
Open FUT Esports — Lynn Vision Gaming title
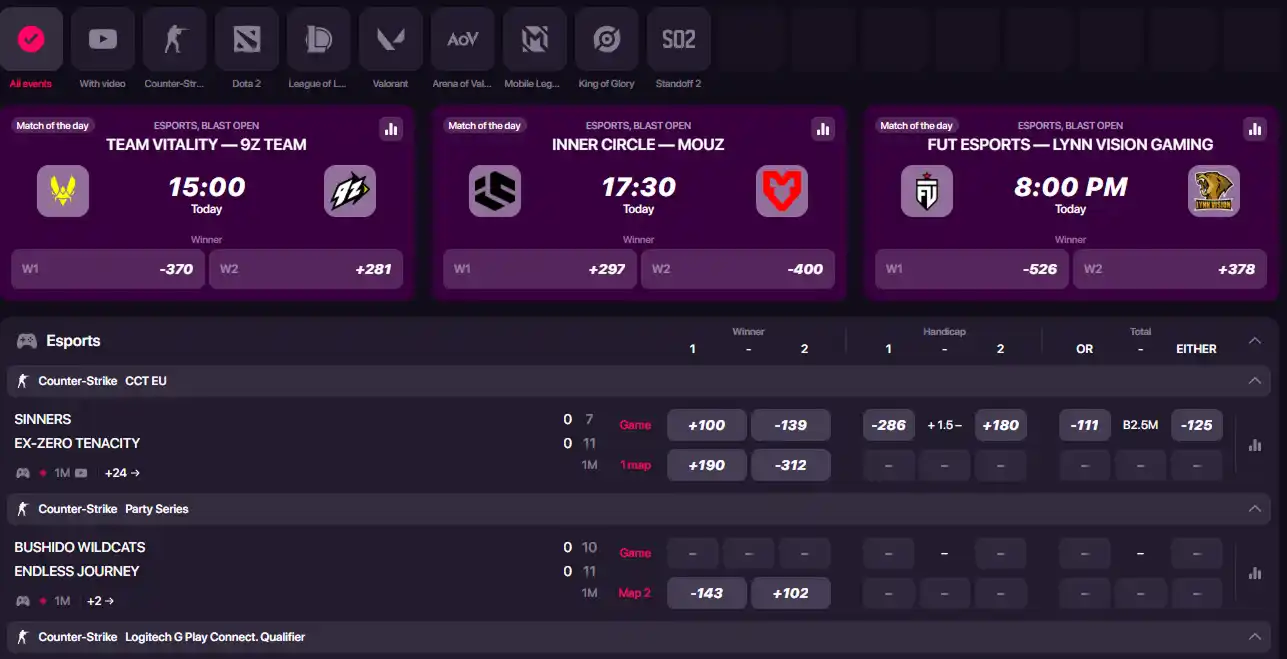click(1070, 145)
